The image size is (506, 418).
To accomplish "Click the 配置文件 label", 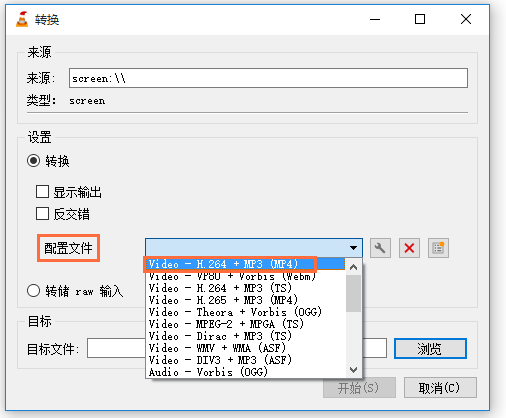I will pyautogui.click(x=68, y=248).
